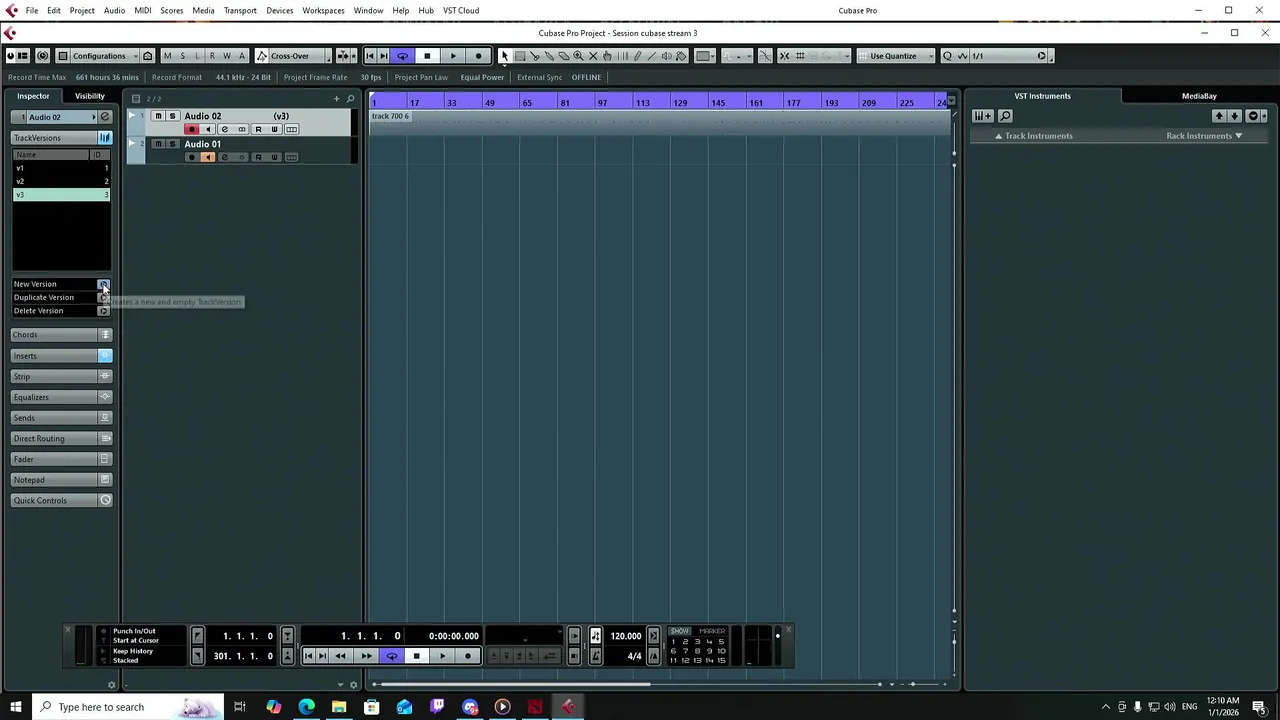Expand Audio 02 track arrow in list
Screen dimensions: 1280x720
pyautogui.click(x=131, y=116)
